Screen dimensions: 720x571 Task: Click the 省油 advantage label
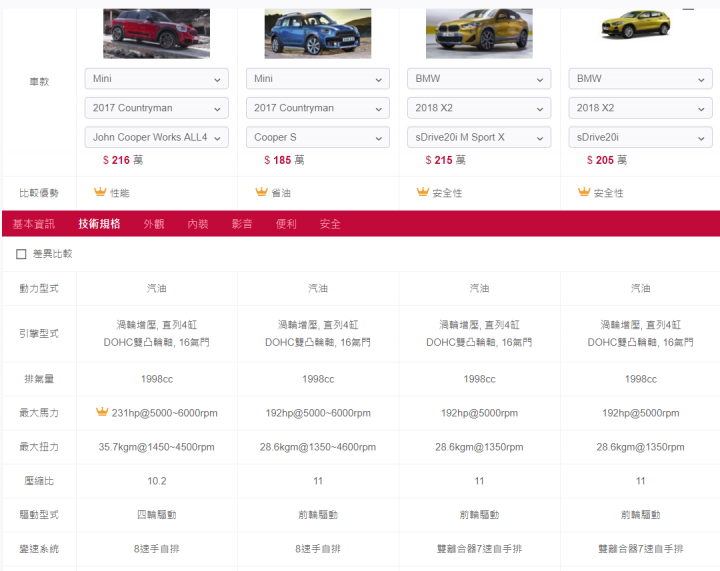tap(281, 193)
